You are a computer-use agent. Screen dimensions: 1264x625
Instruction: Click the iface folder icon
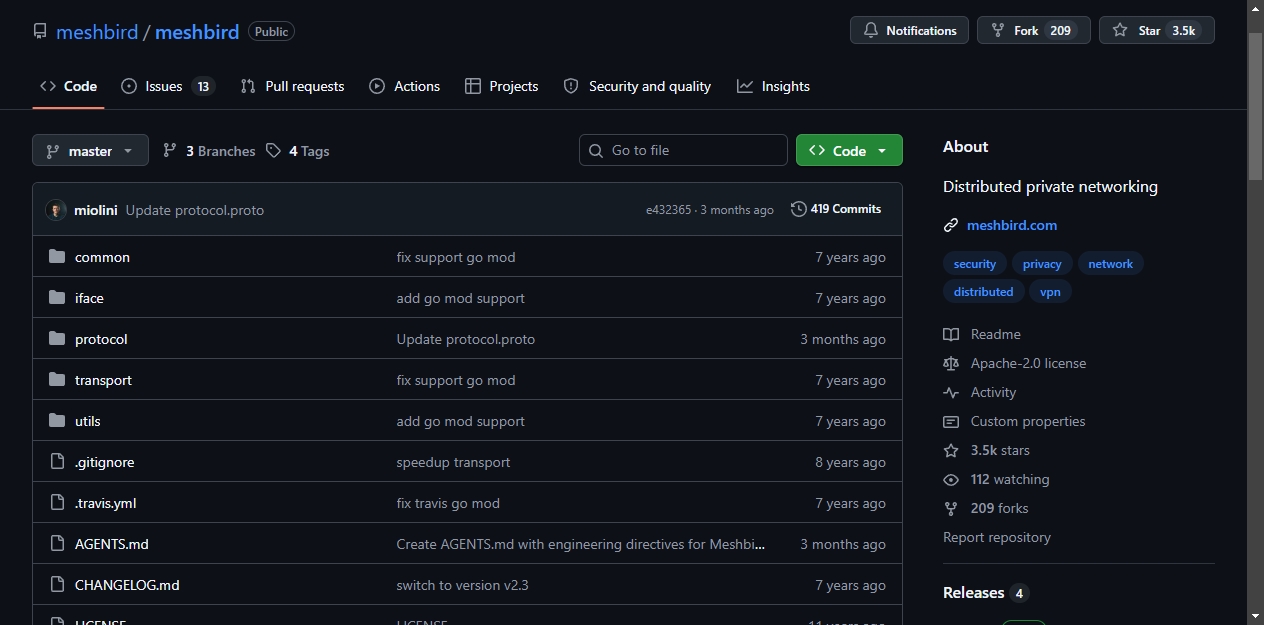tap(57, 298)
